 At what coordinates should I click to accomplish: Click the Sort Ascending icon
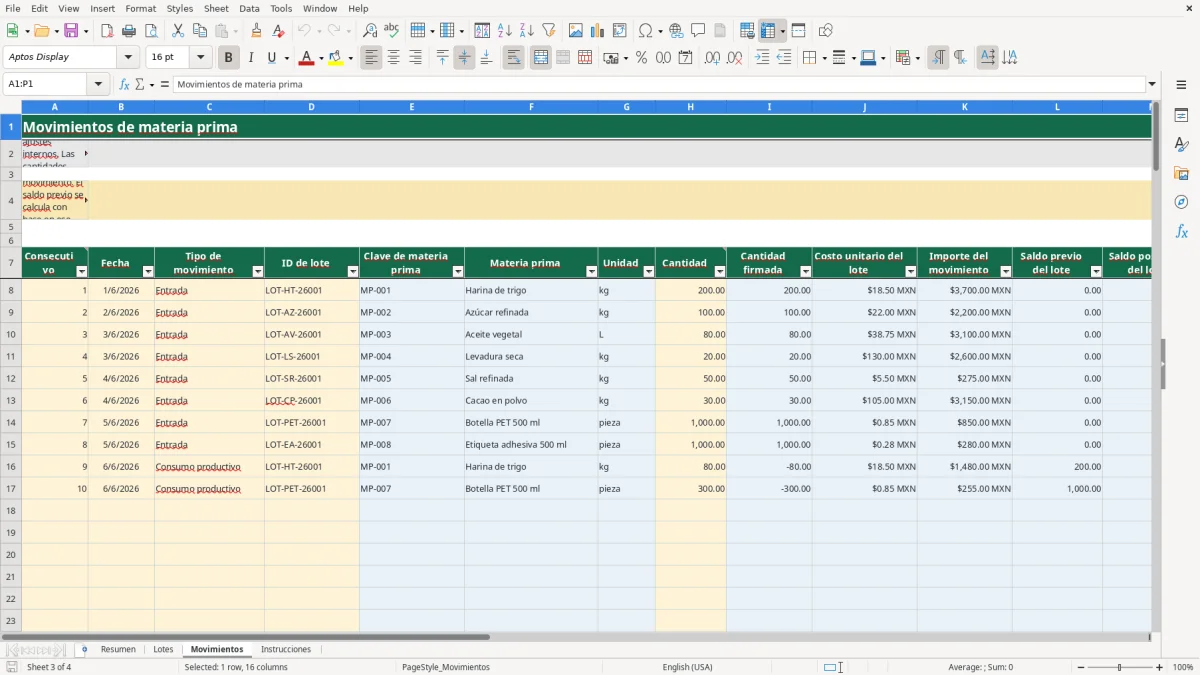tap(505, 31)
